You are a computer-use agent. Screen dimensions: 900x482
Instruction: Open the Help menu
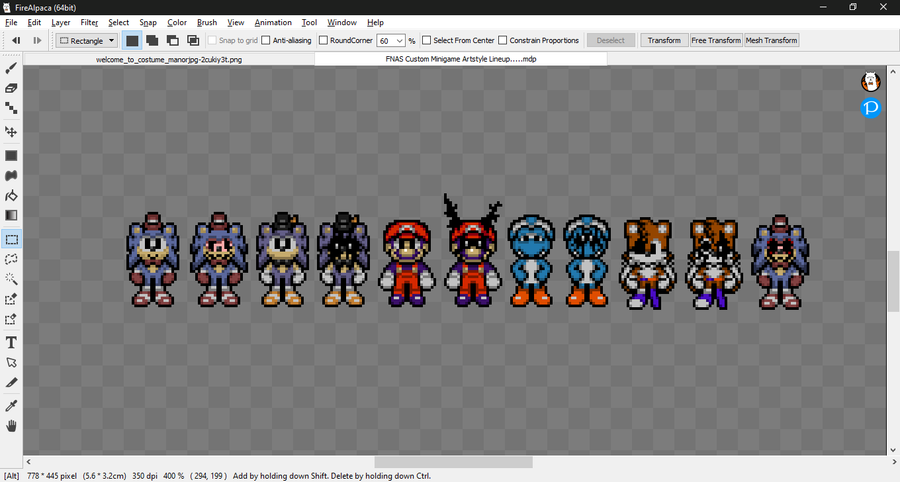[x=375, y=22]
